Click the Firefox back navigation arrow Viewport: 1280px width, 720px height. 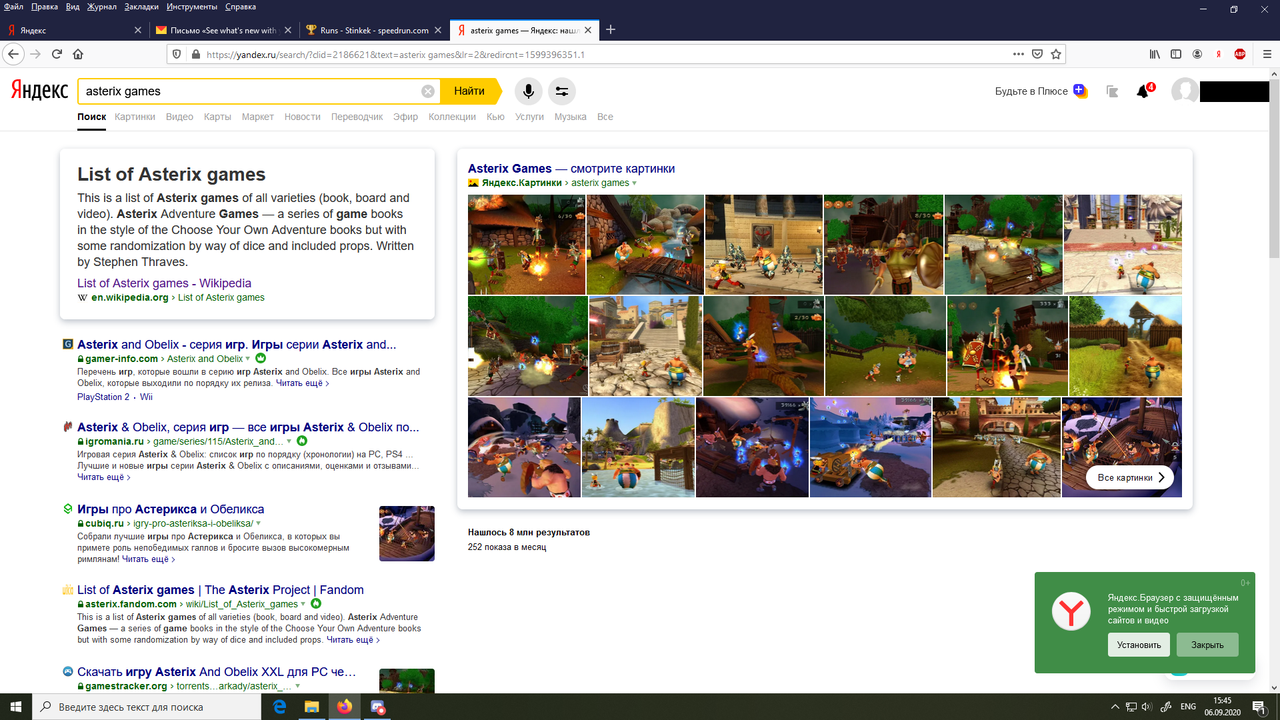click(x=14, y=54)
